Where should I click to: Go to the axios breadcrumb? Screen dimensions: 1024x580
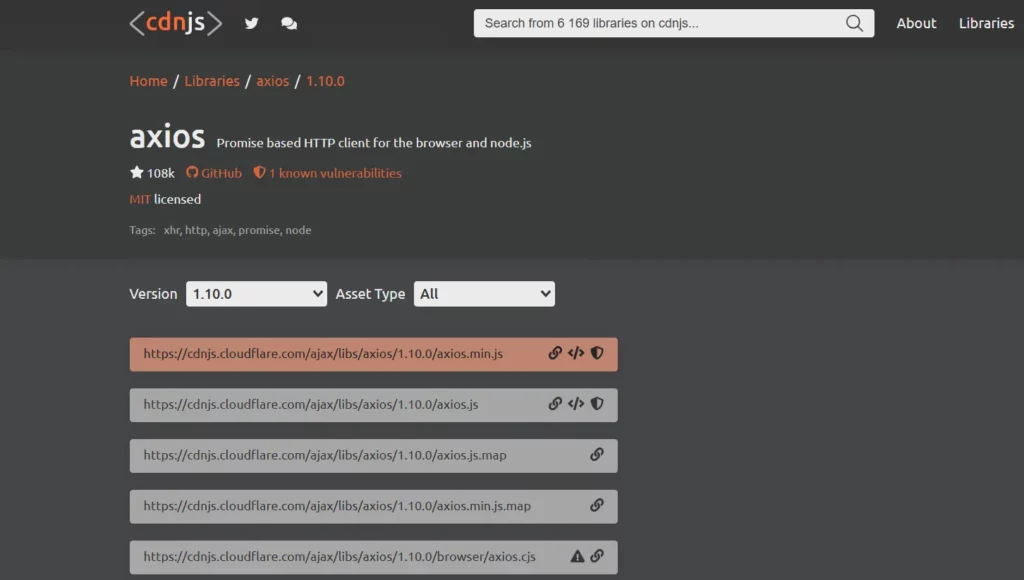(x=272, y=81)
